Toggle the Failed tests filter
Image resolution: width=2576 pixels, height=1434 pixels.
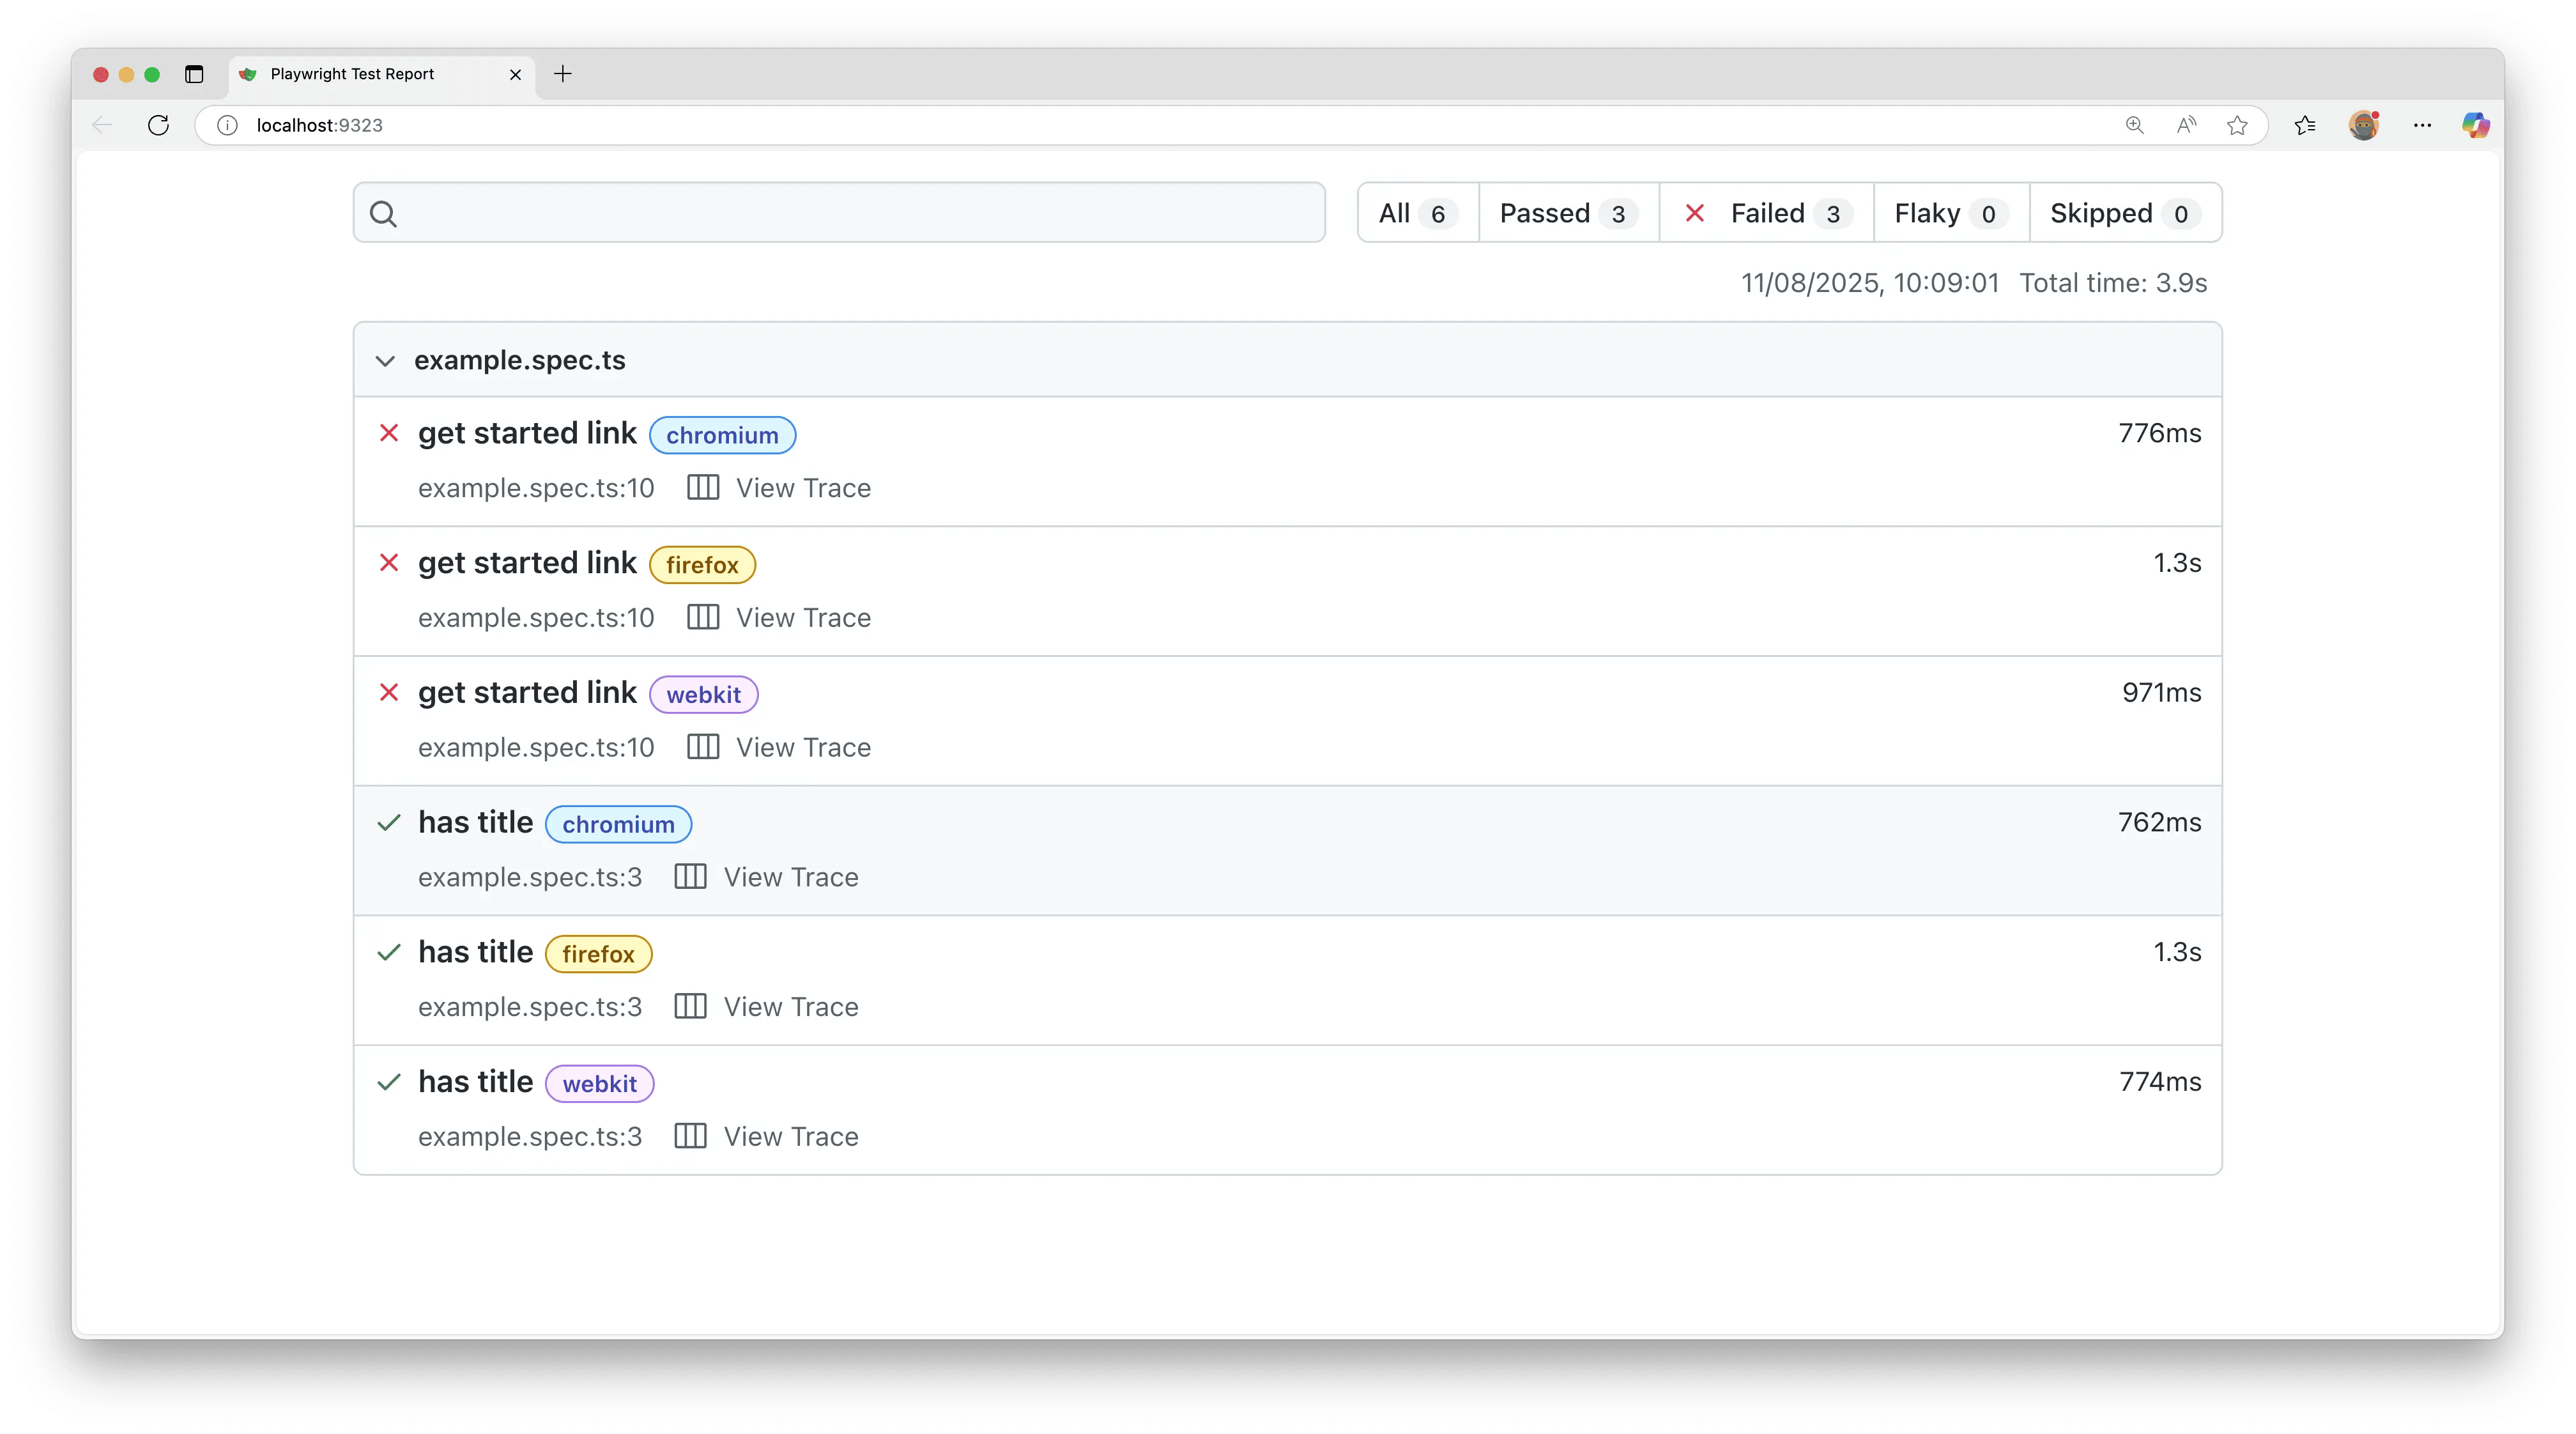[1766, 212]
